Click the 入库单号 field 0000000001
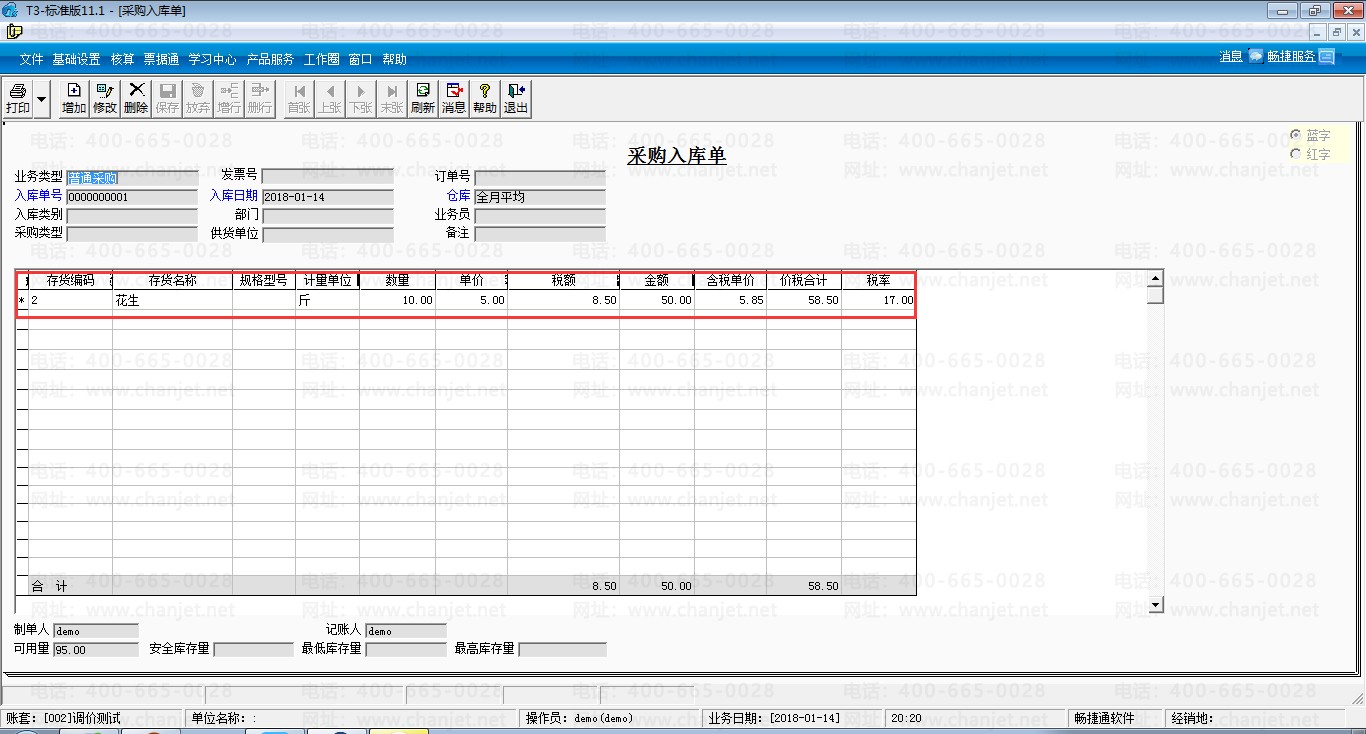The width and height of the screenshot is (1366, 734). point(132,197)
